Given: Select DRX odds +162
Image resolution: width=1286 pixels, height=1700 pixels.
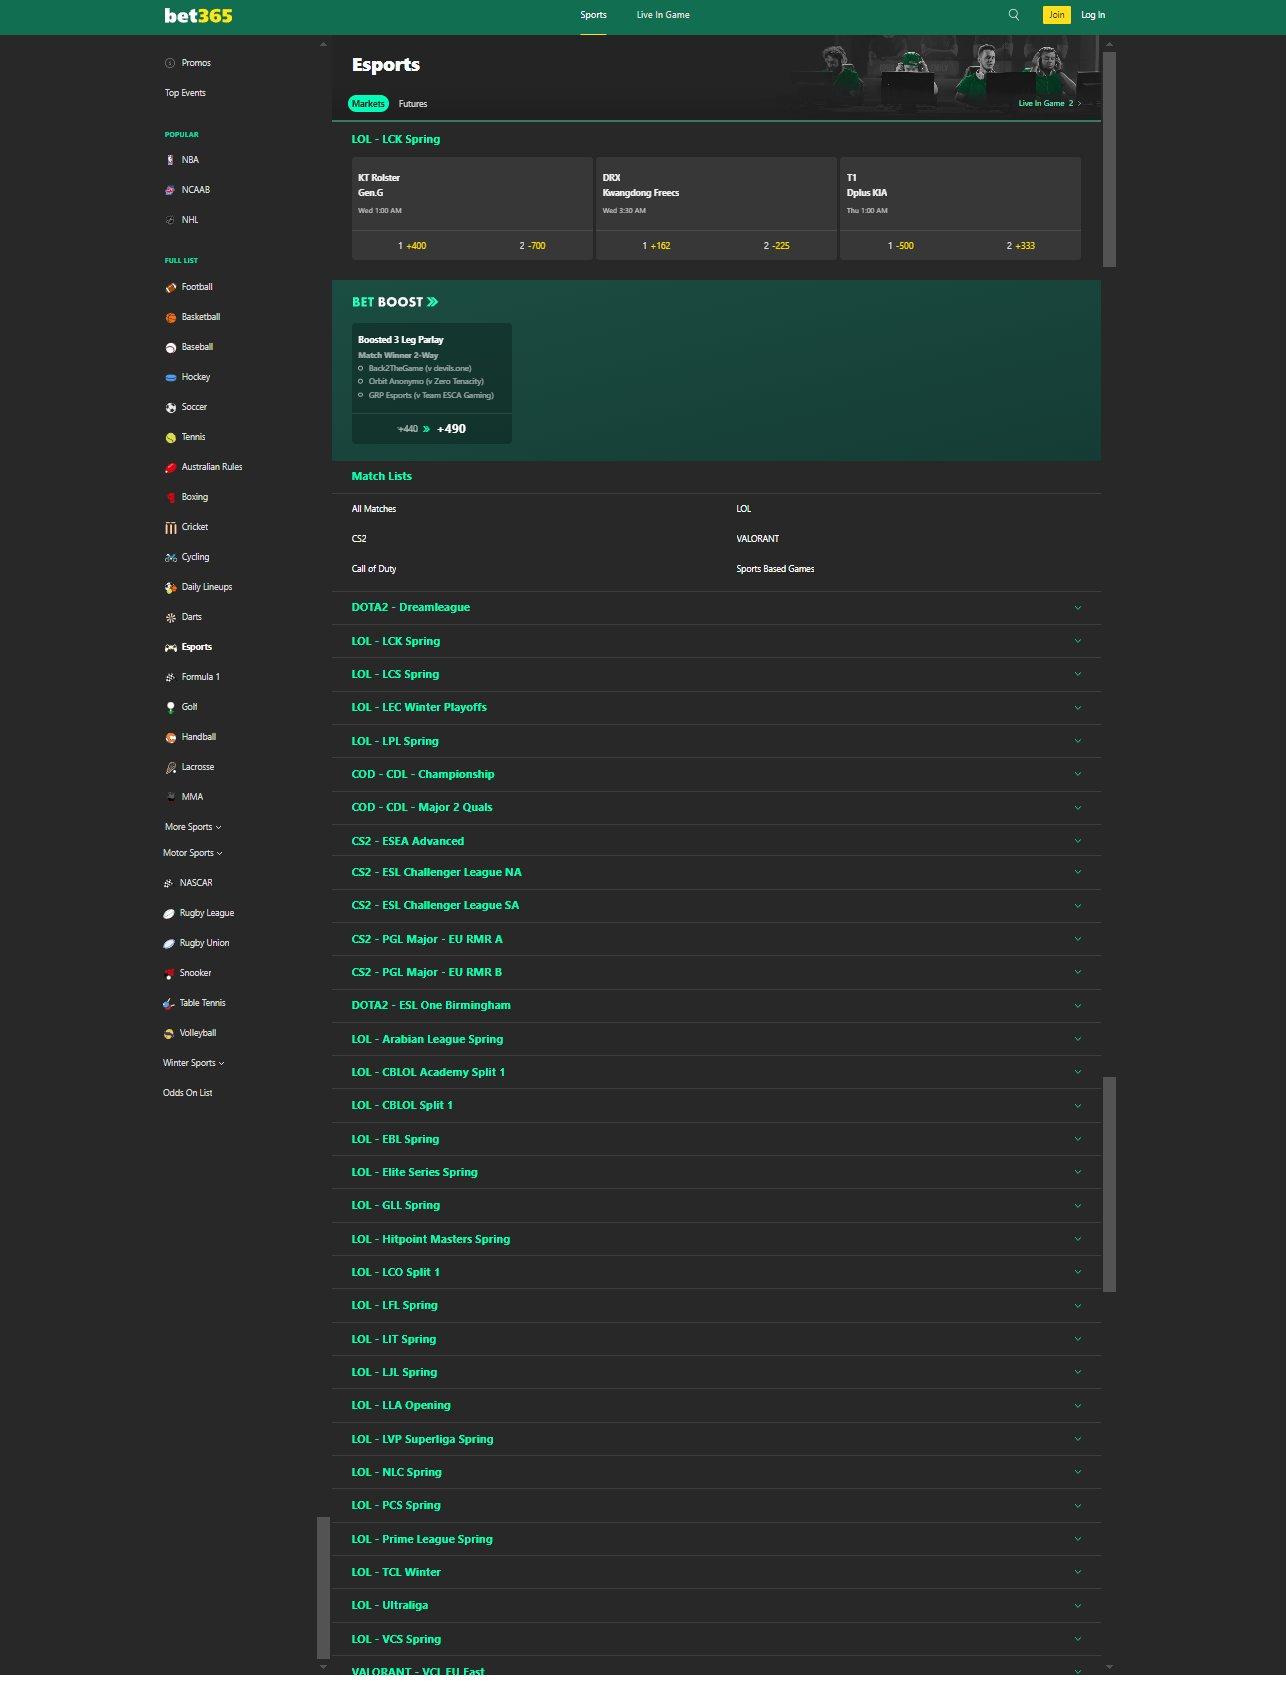Looking at the screenshot, I should (x=656, y=246).
